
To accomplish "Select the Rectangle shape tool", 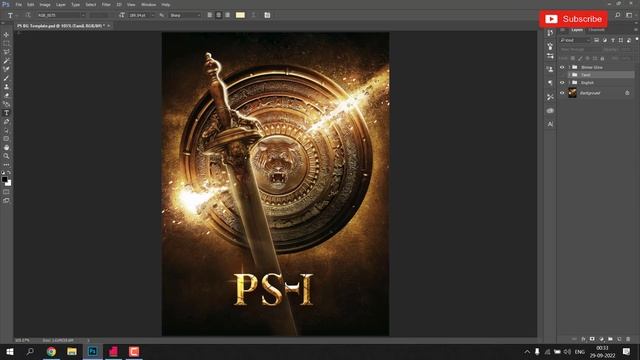I will [6, 139].
